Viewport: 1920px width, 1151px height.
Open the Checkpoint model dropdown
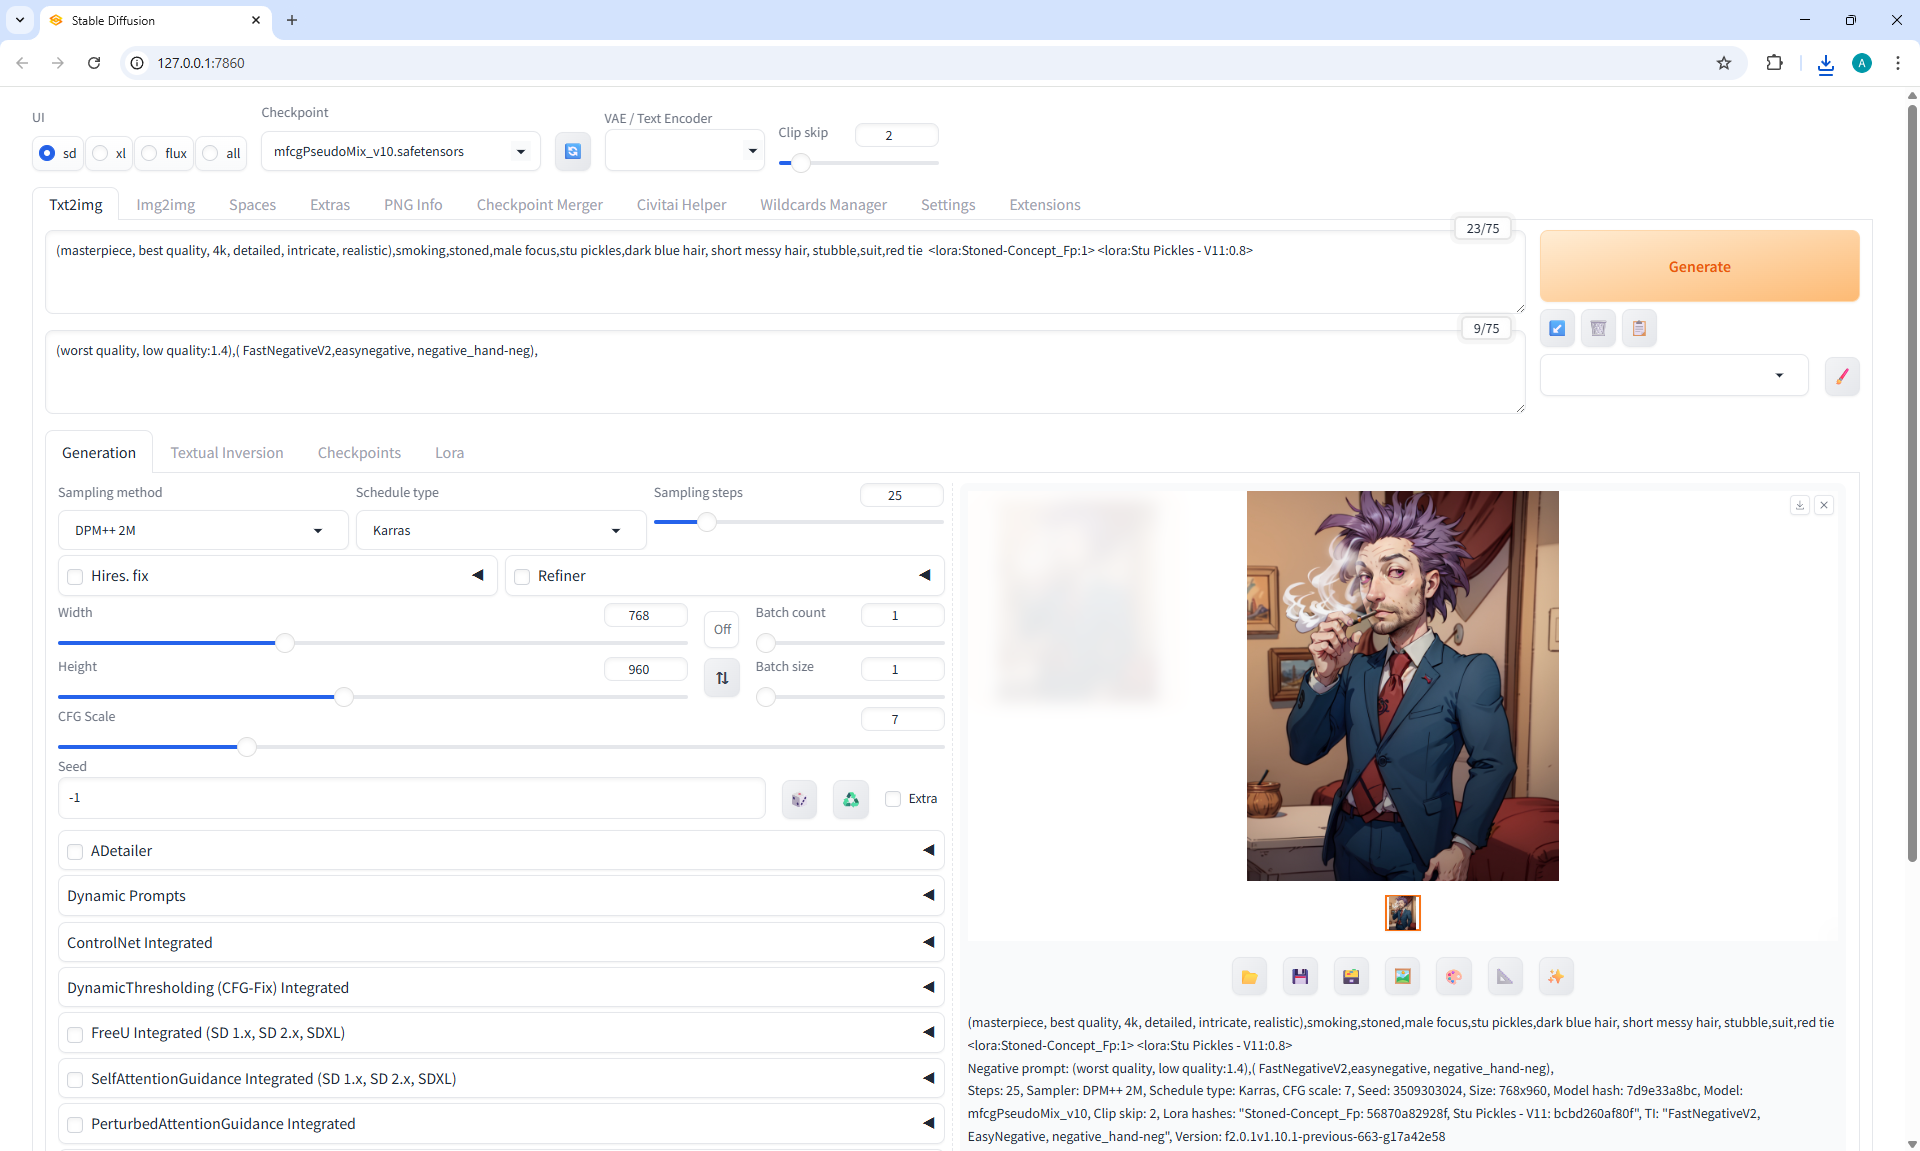pyautogui.click(x=400, y=152)
